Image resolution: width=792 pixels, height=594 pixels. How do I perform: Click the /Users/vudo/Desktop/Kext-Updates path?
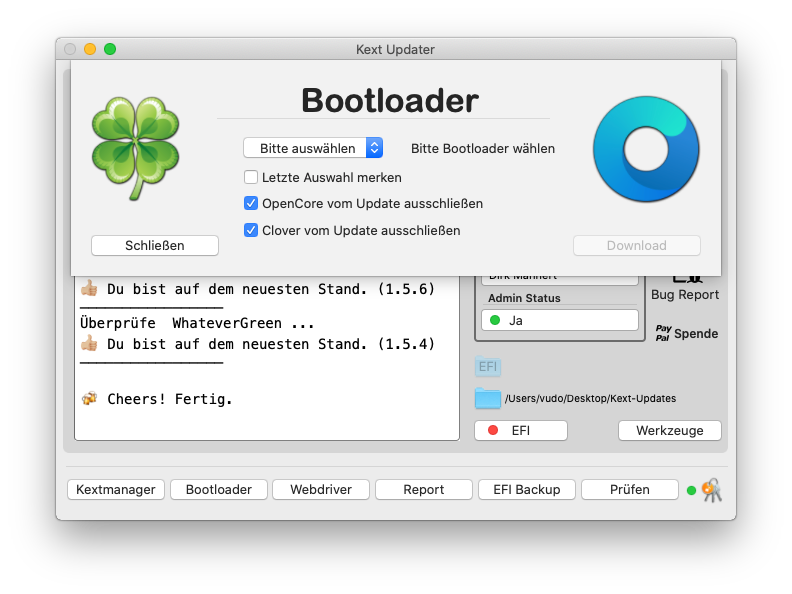(590, 399)
